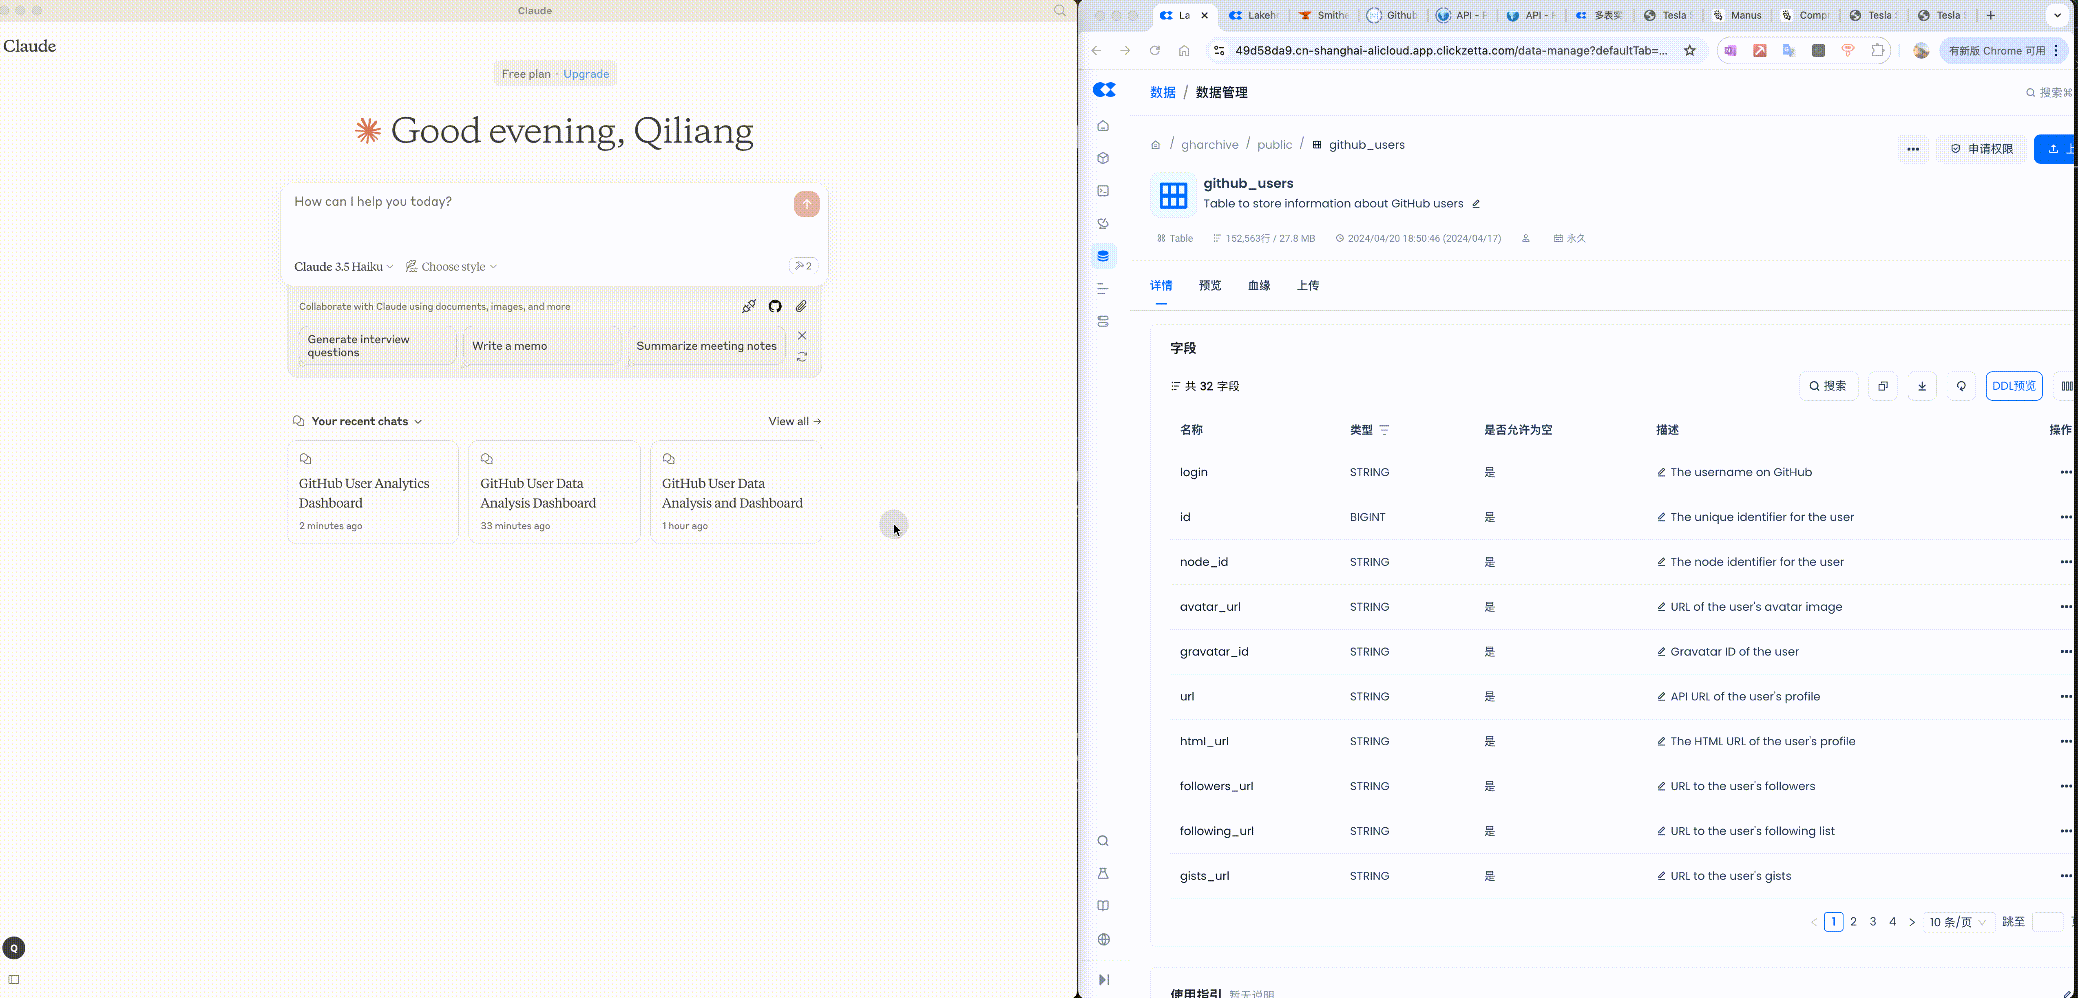Open Choose style dropdown
Image resolution: width=2078 pixels, height=998 pixels.
[451, 267]
